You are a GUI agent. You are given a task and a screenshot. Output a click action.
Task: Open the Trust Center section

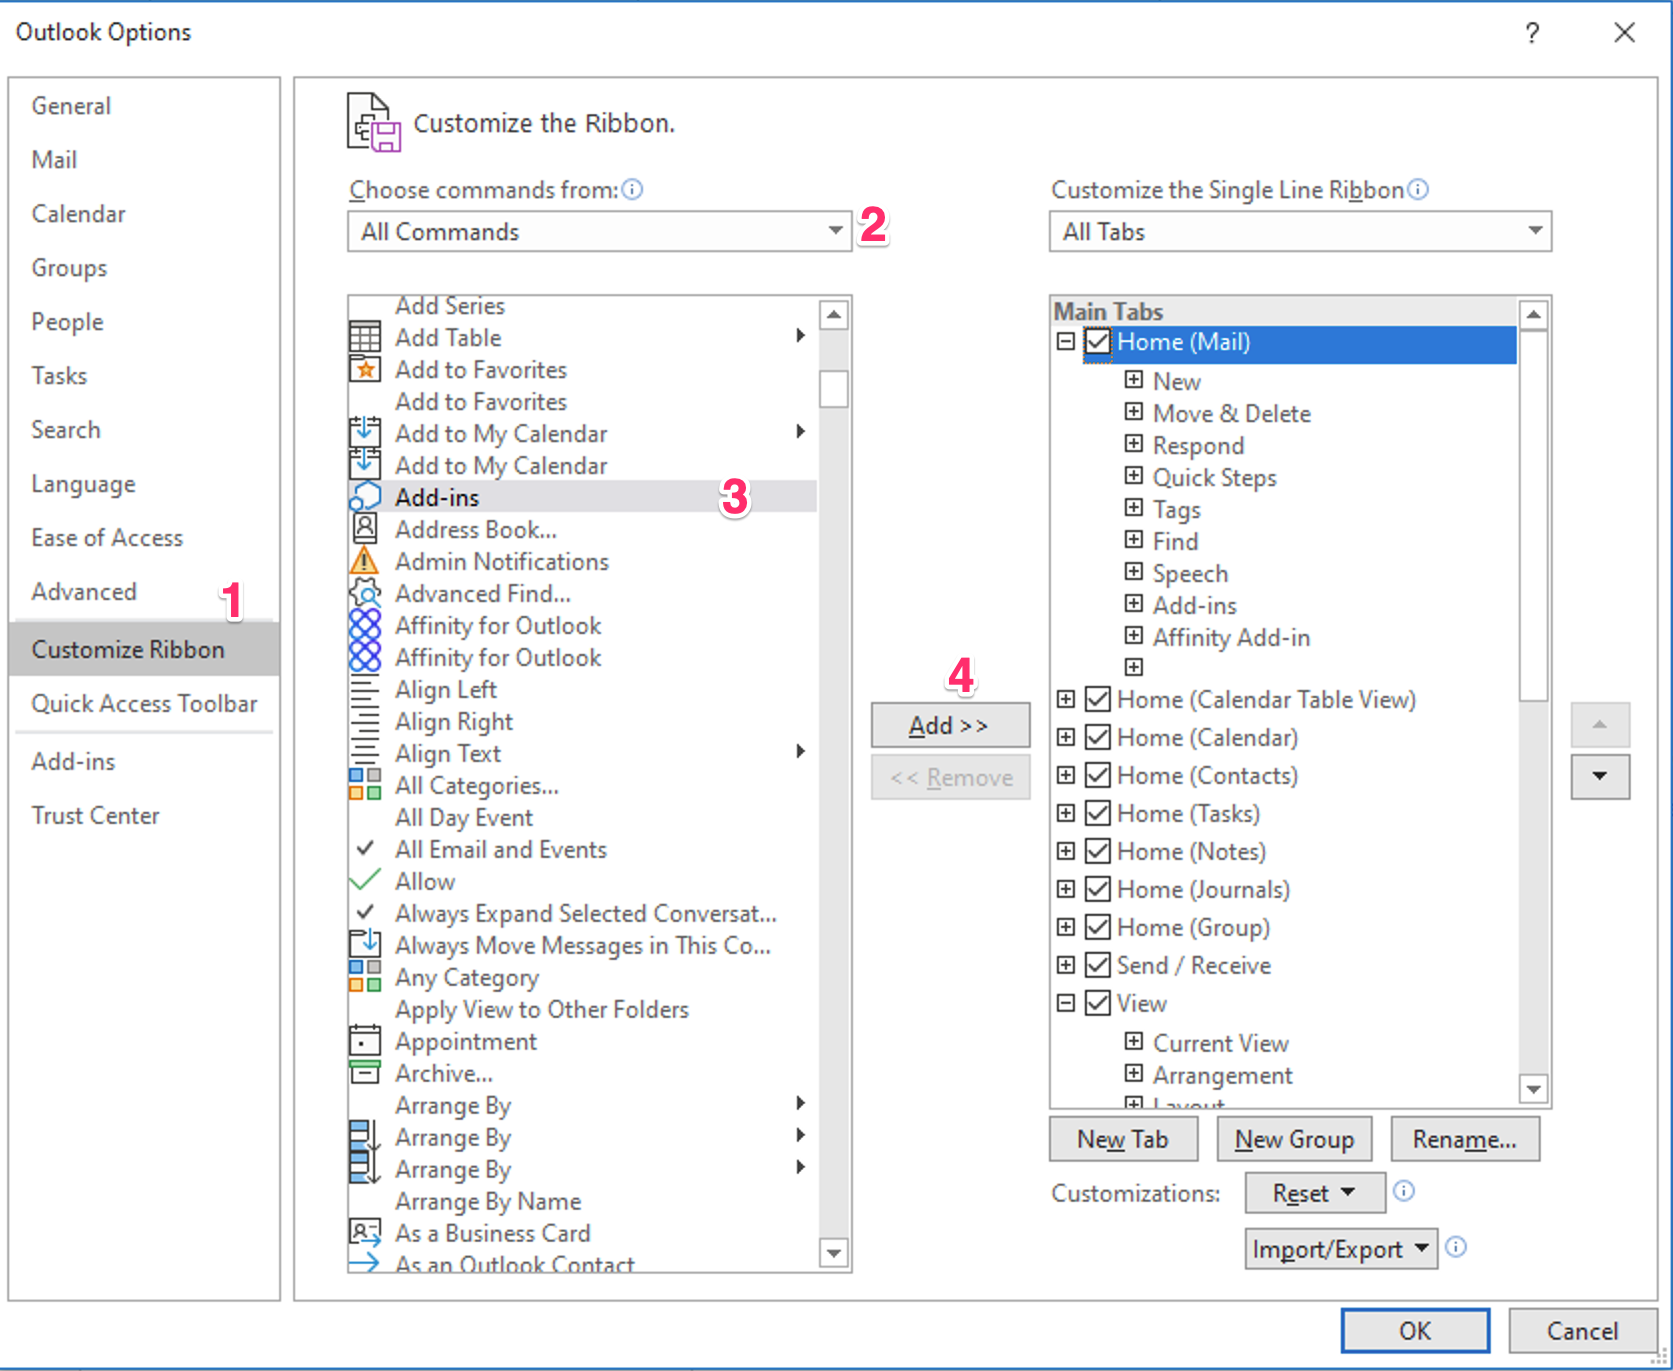pyautogui.click(x=95, y=815)
